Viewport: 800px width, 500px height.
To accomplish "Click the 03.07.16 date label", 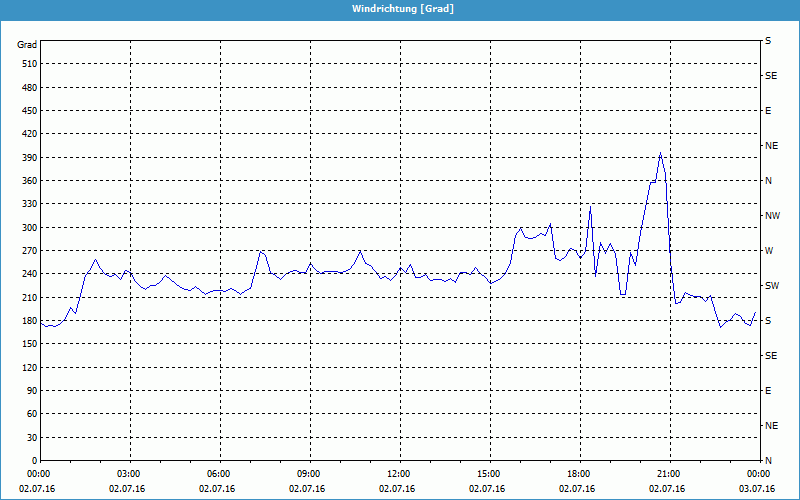I will coord(758,489).
